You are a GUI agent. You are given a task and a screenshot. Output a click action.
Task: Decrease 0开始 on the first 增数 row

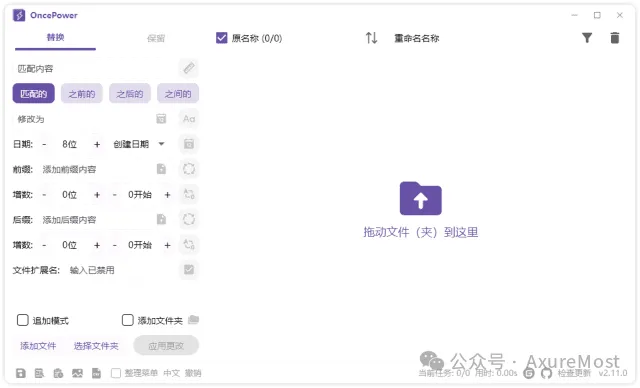click(115, 195)
